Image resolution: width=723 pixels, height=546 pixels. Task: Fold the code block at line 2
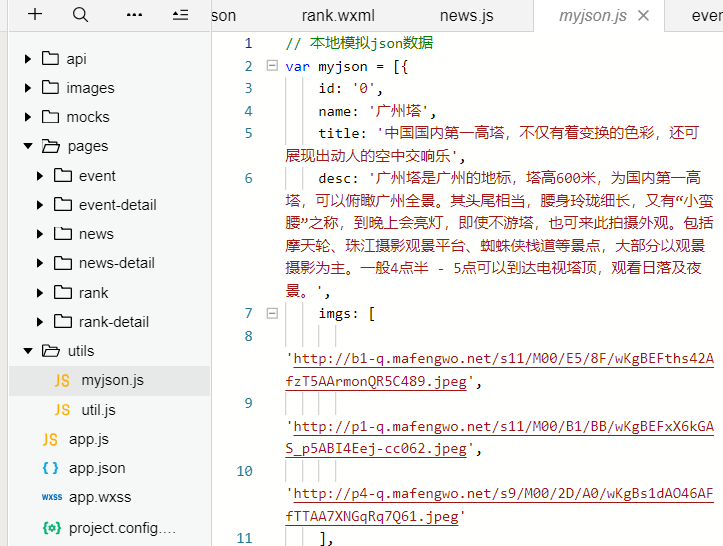coord(273,66)
